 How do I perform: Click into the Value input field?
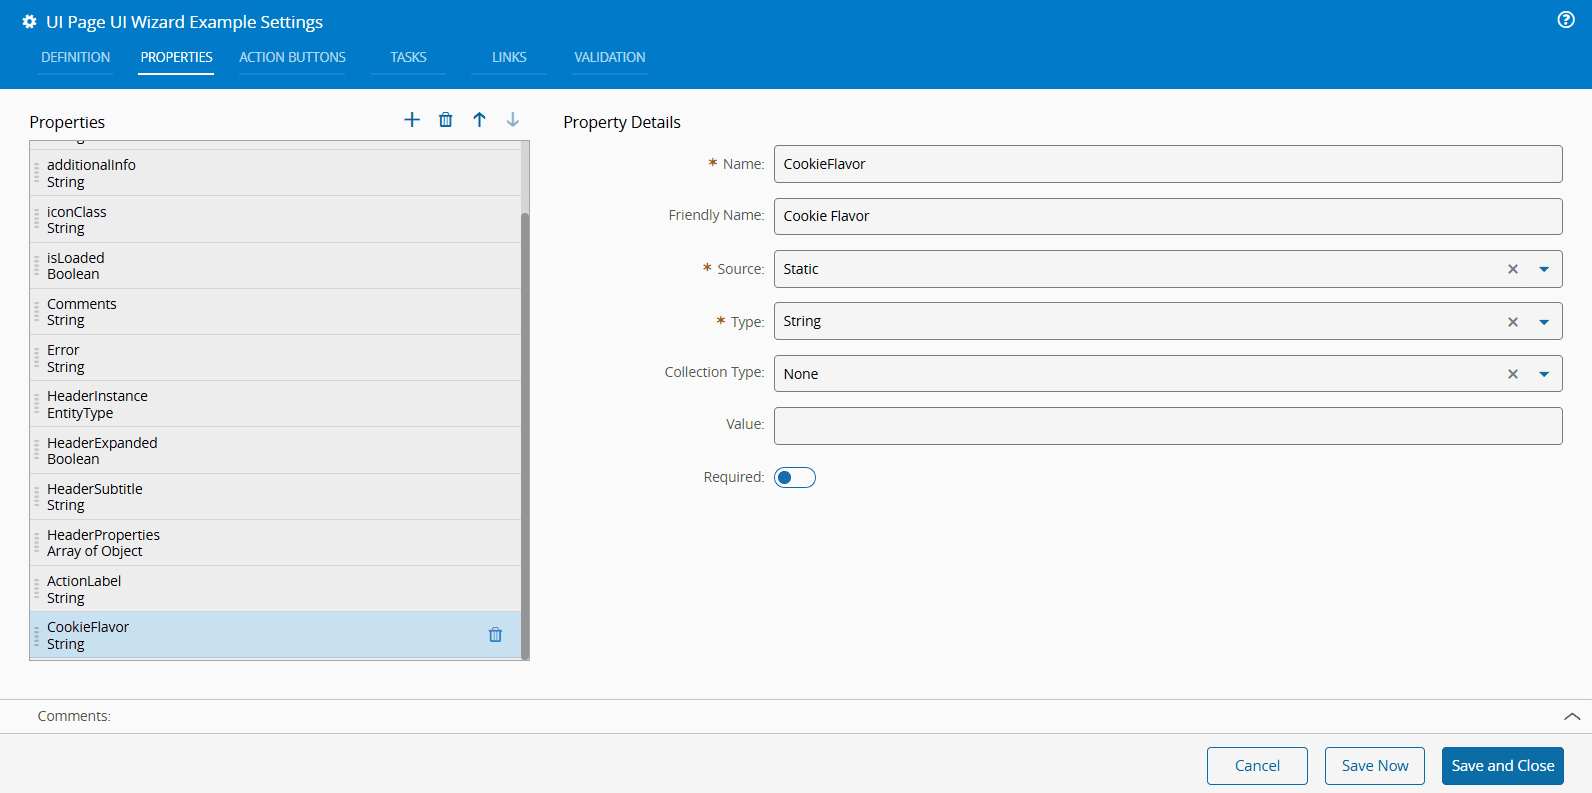(x=1167, y=426)
